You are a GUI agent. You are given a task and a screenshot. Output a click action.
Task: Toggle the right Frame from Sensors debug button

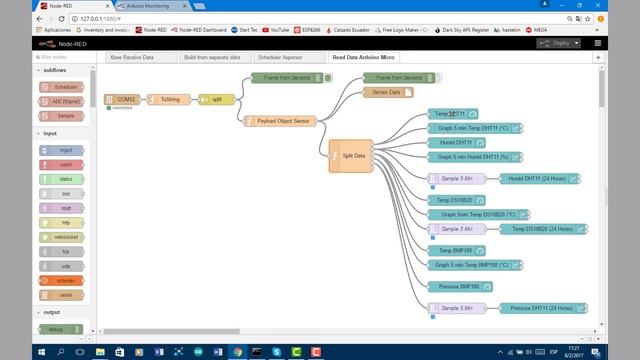439,78
